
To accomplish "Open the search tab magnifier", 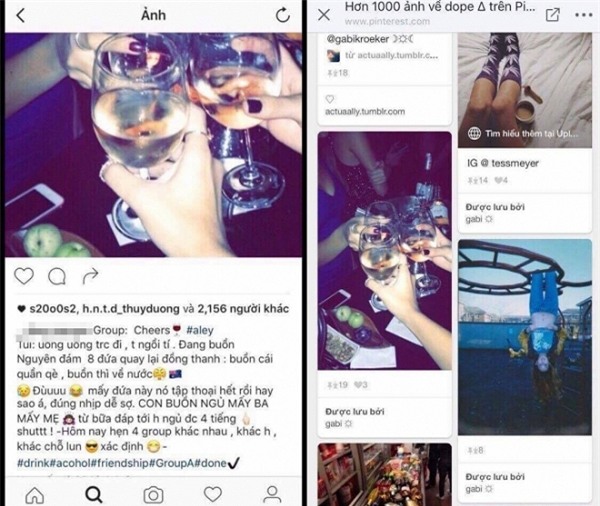I will (x=94, y=495).
